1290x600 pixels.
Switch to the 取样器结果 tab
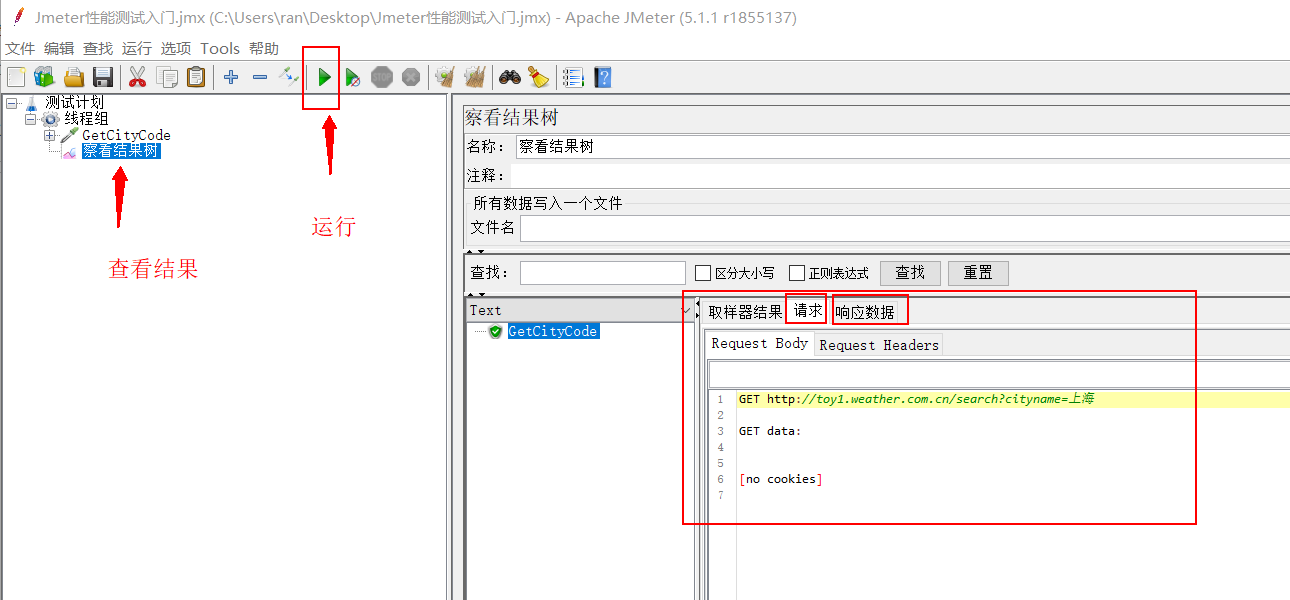coord(745,311)
